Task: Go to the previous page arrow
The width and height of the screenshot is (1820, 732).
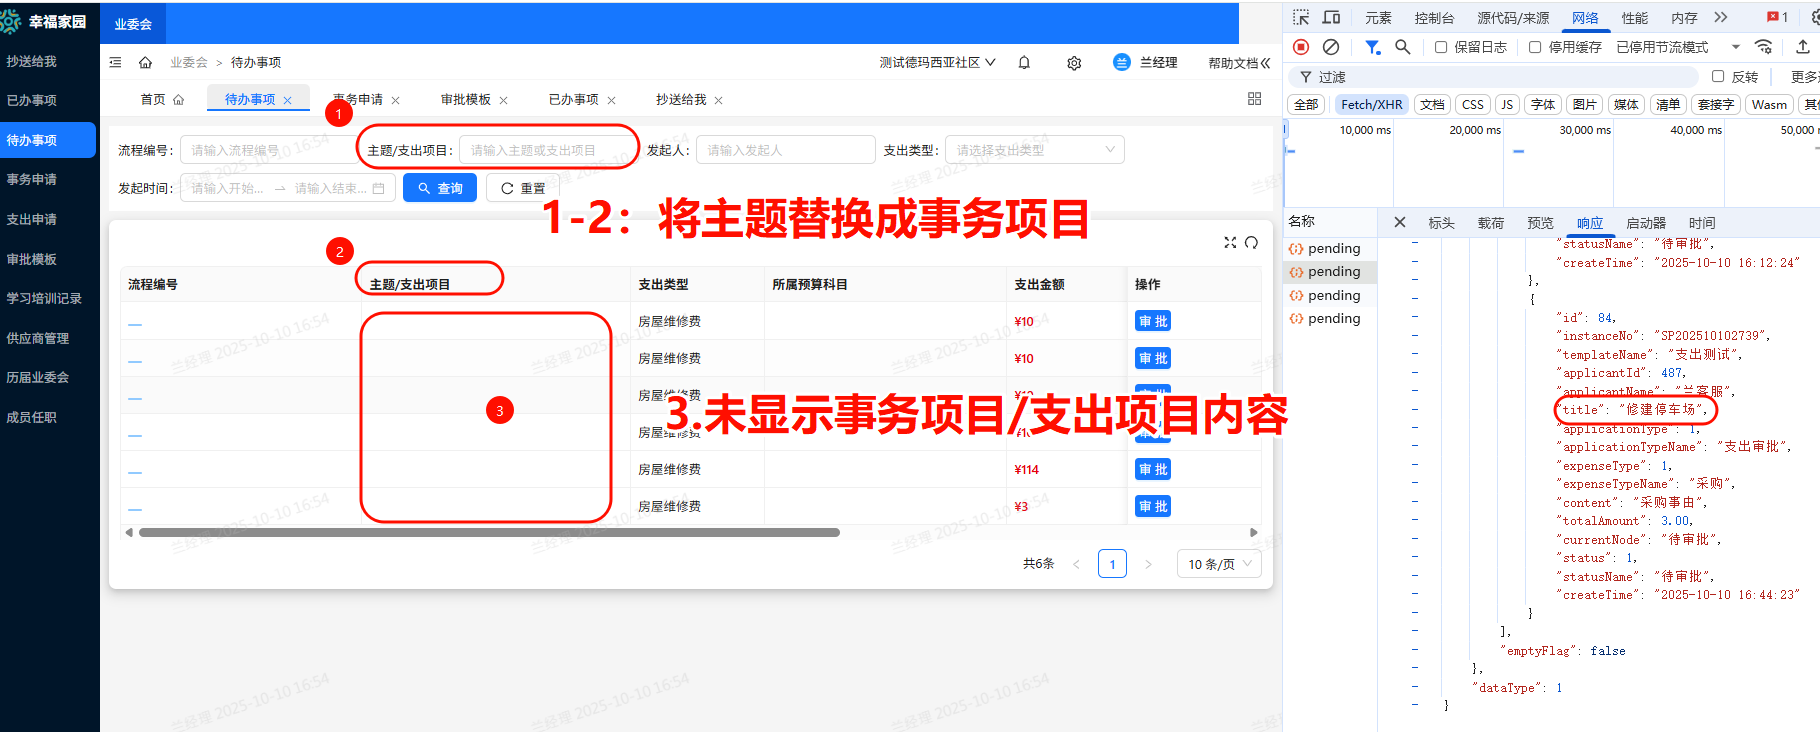Action: coord(1076,564)
